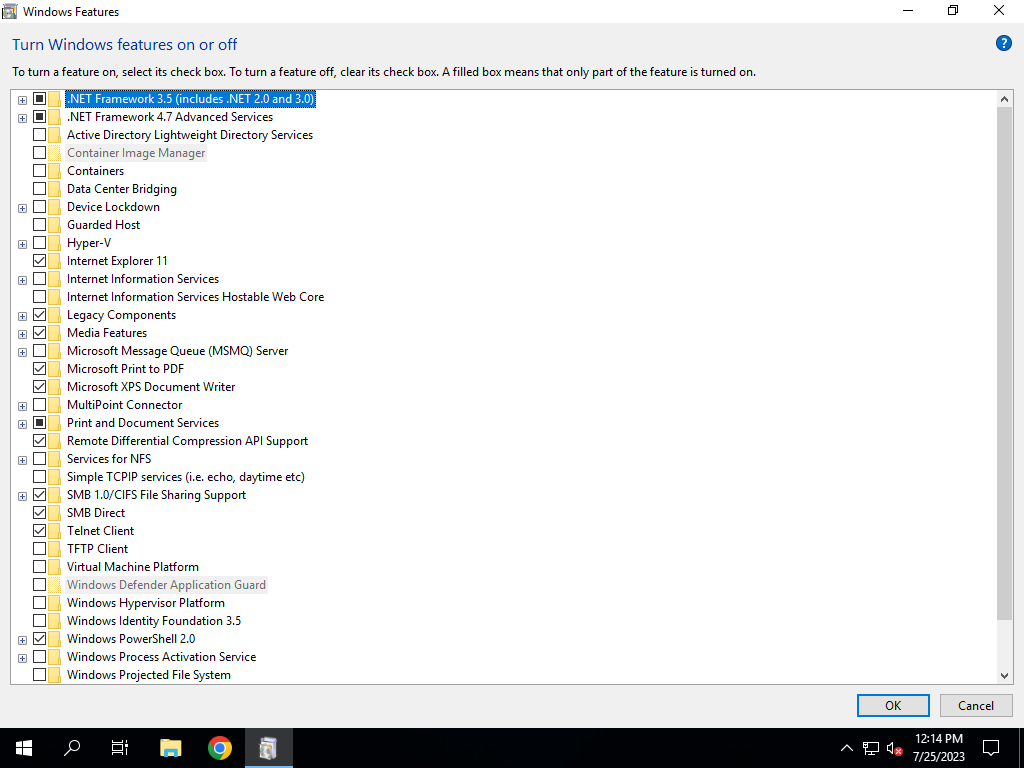1024x768 pixels.
Task: Click the scrollbar up arrow
Action: coord(1004,99)
